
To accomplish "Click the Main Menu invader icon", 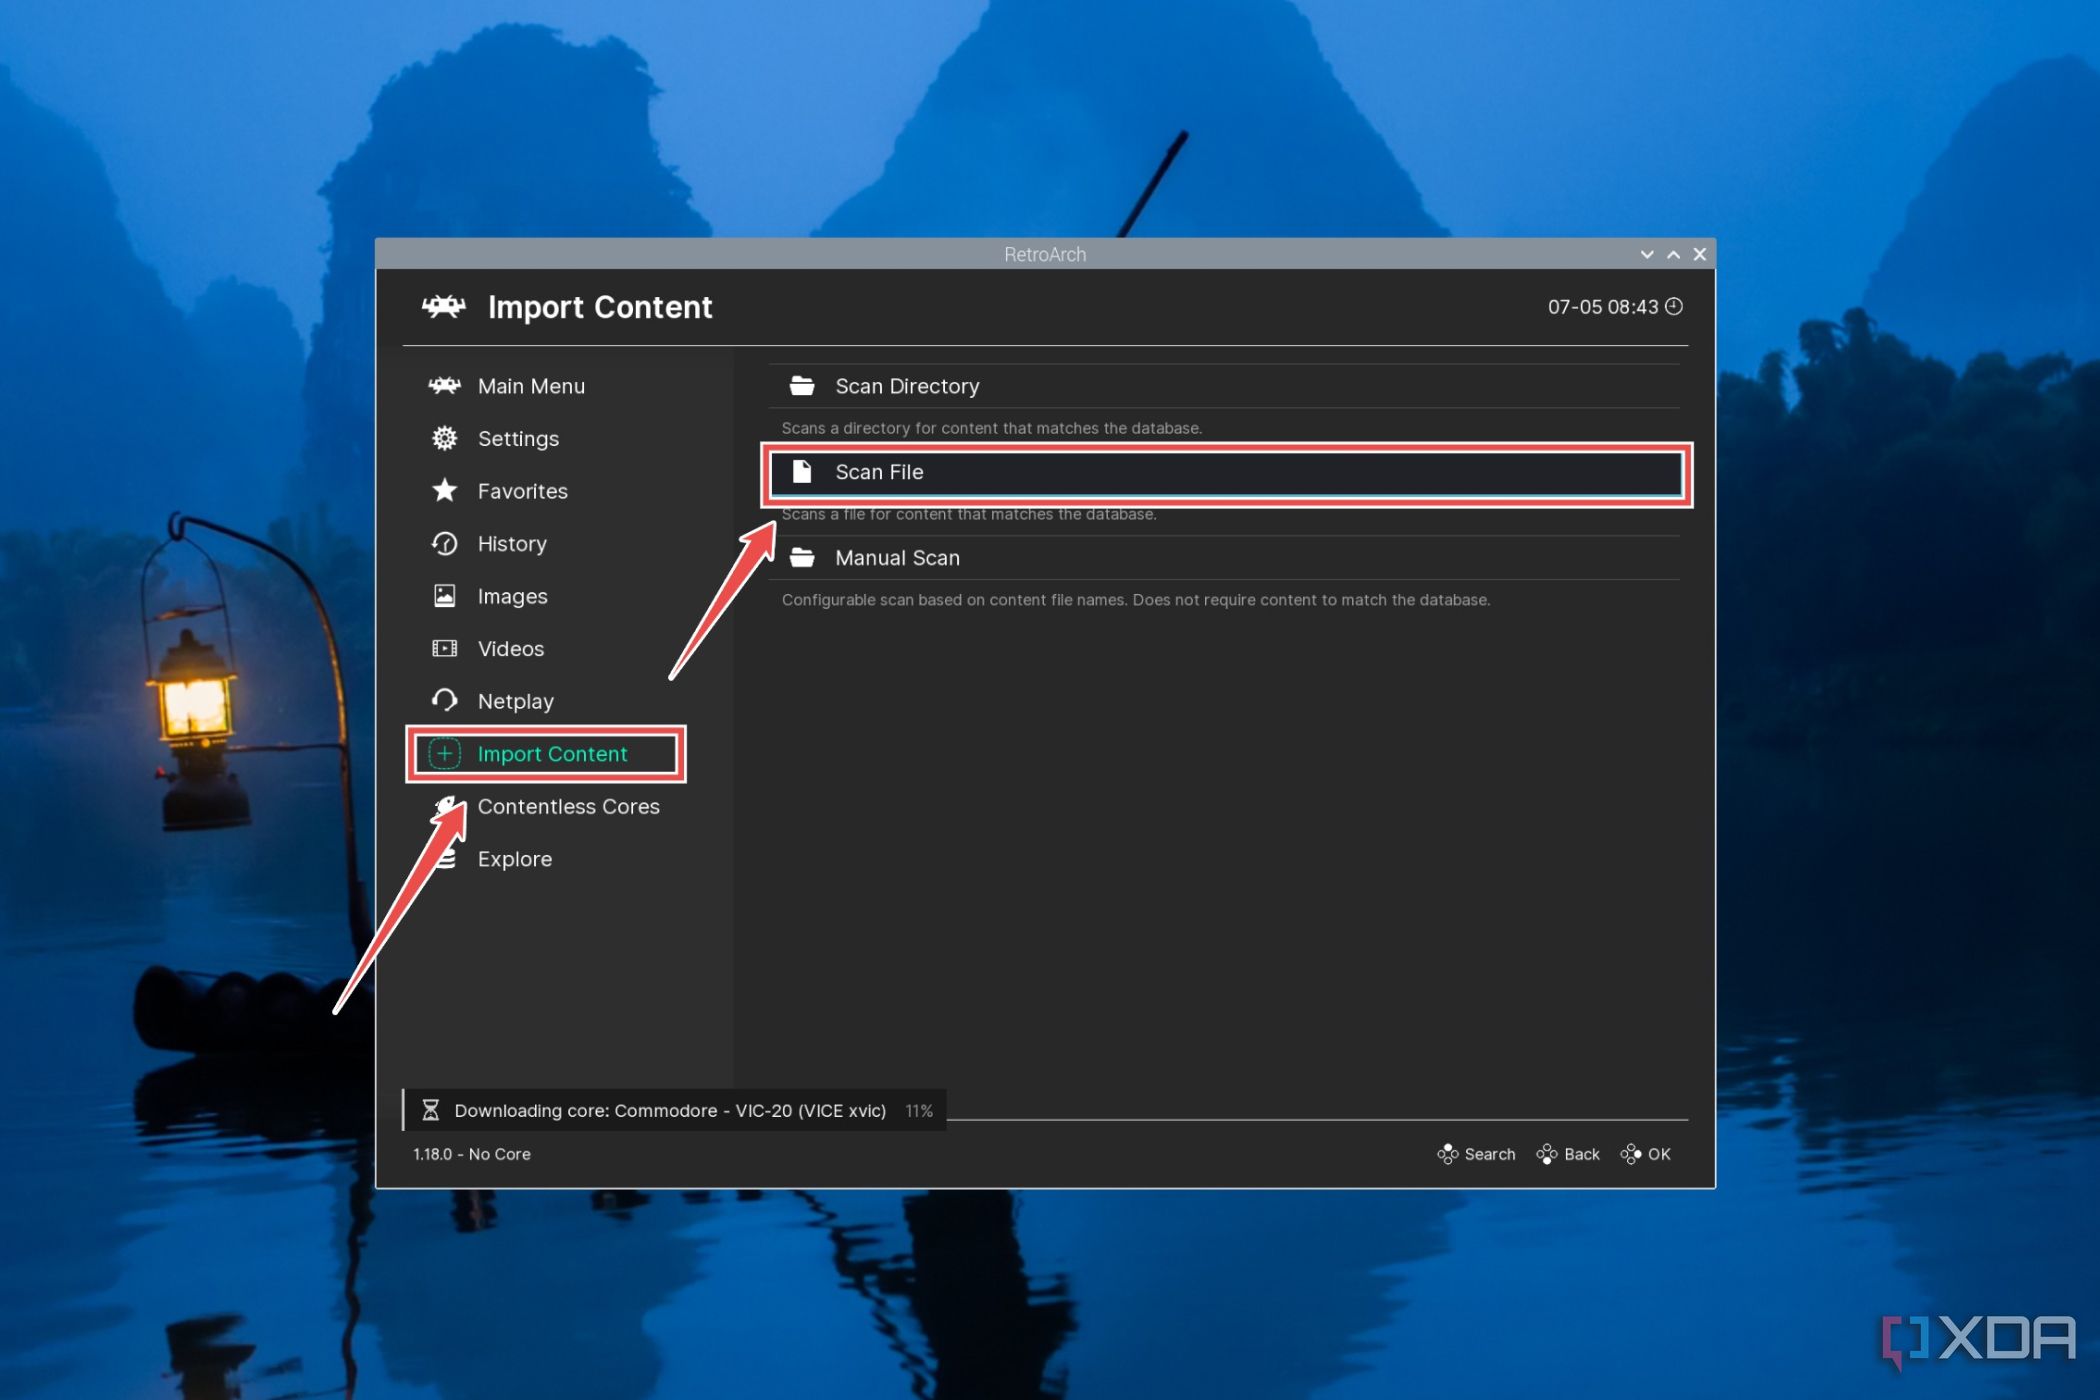I will (444, 386).
